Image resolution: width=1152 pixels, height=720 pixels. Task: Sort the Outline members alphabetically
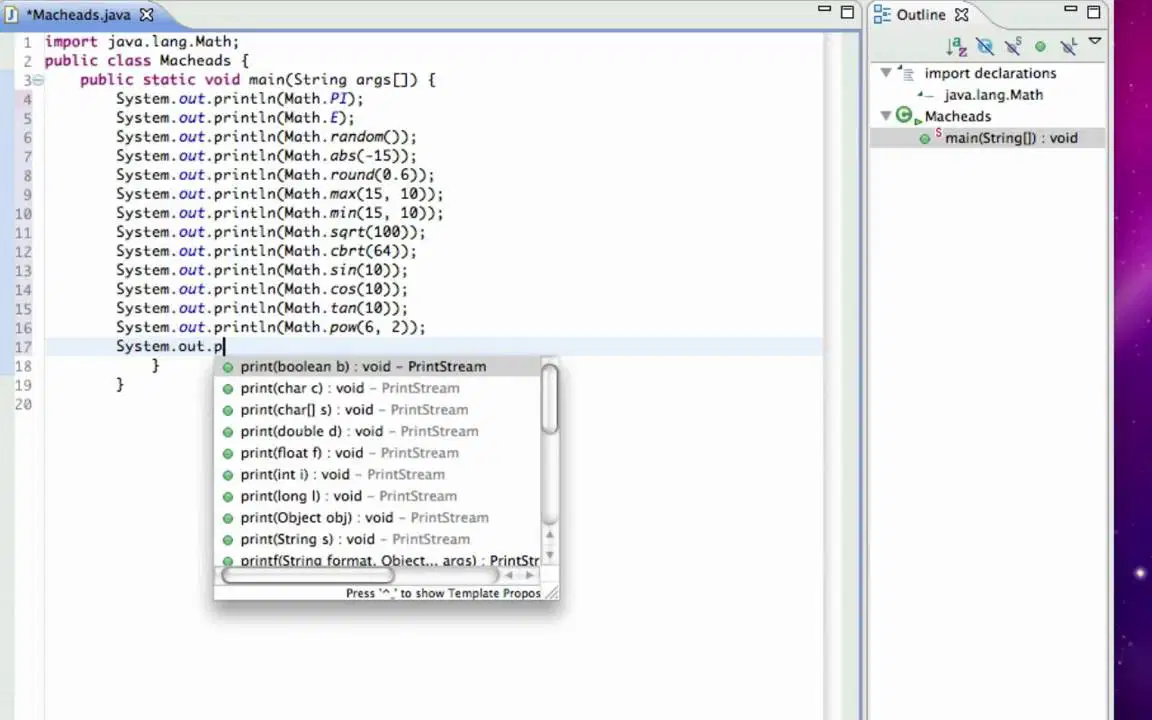(956, 46)
